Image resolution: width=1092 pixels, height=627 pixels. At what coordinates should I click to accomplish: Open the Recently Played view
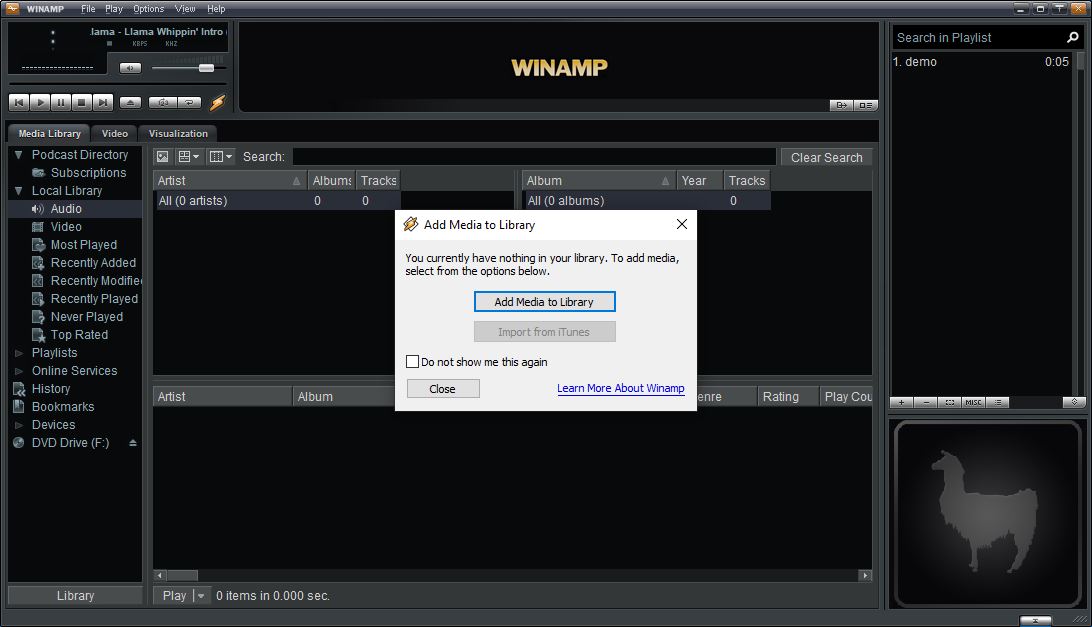pos(94,299)
